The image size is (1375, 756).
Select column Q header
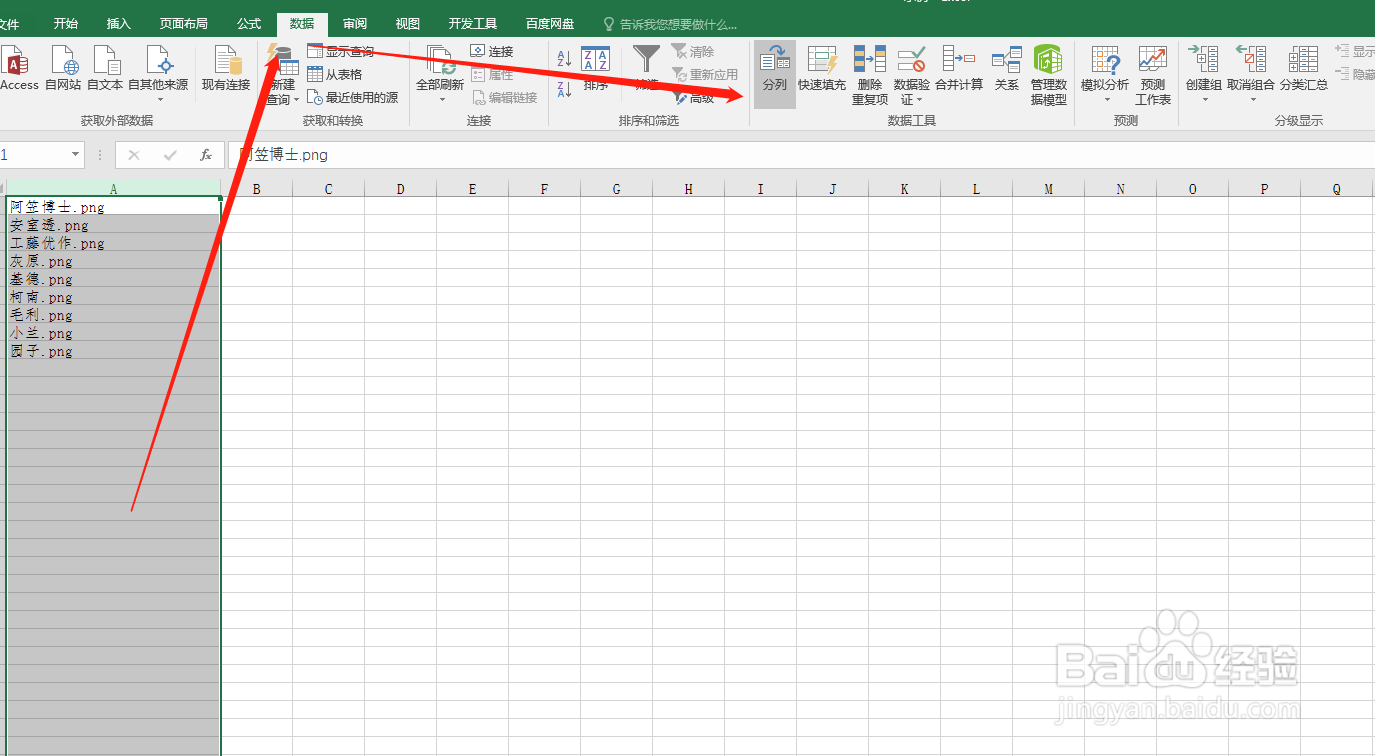tap(1337, 188)
